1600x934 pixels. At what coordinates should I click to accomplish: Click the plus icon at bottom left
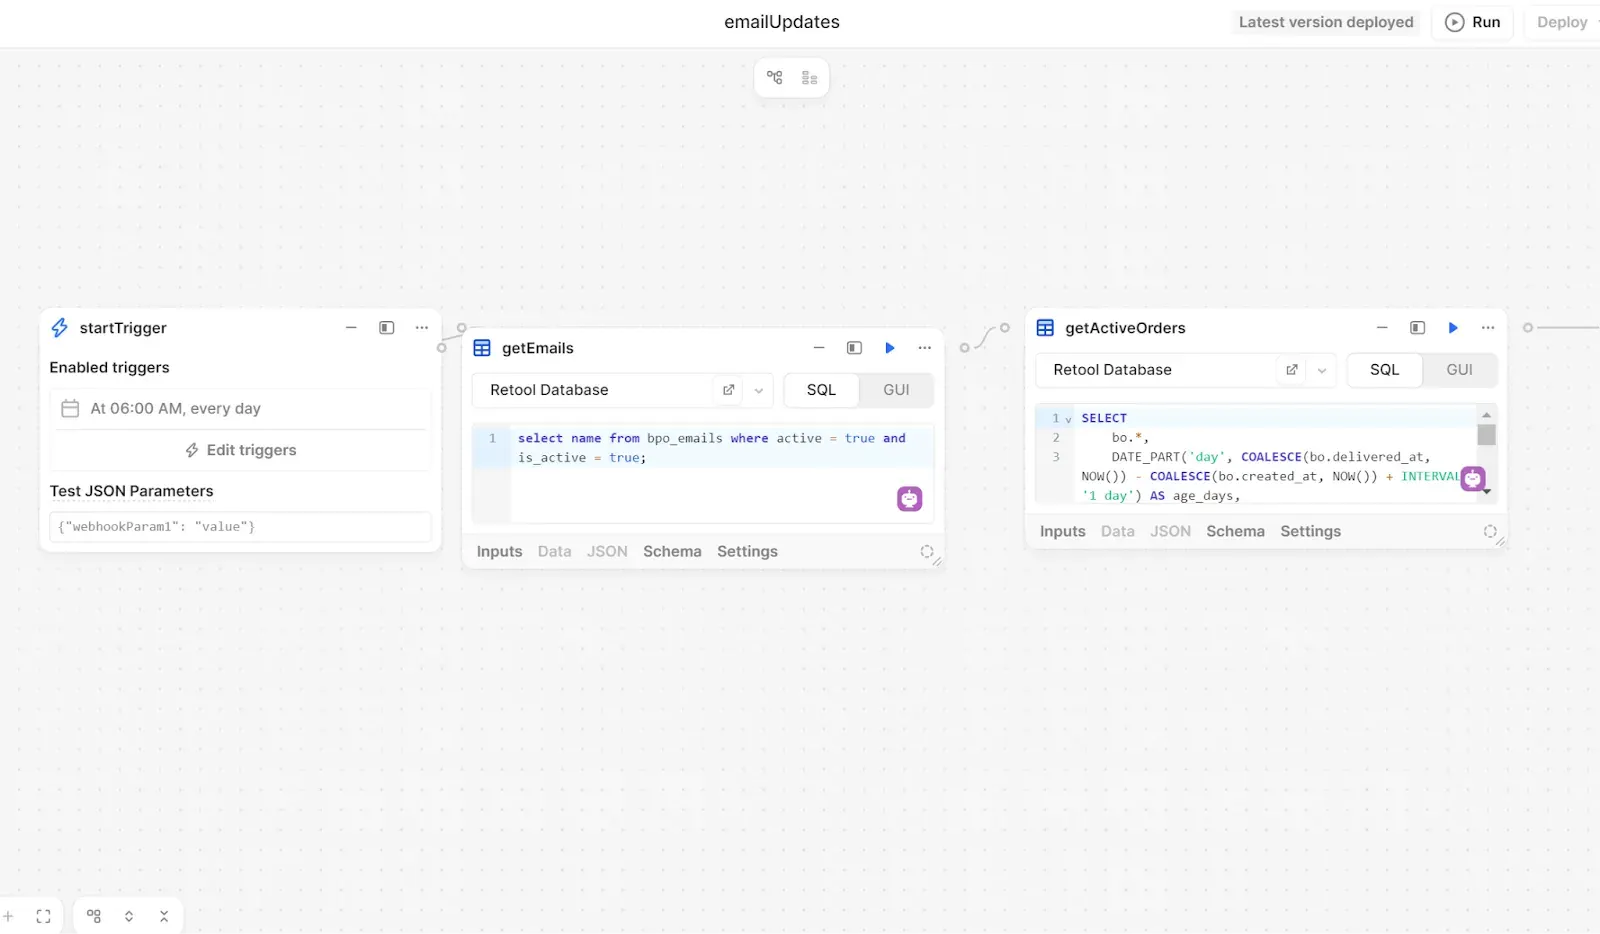(8, 916)
